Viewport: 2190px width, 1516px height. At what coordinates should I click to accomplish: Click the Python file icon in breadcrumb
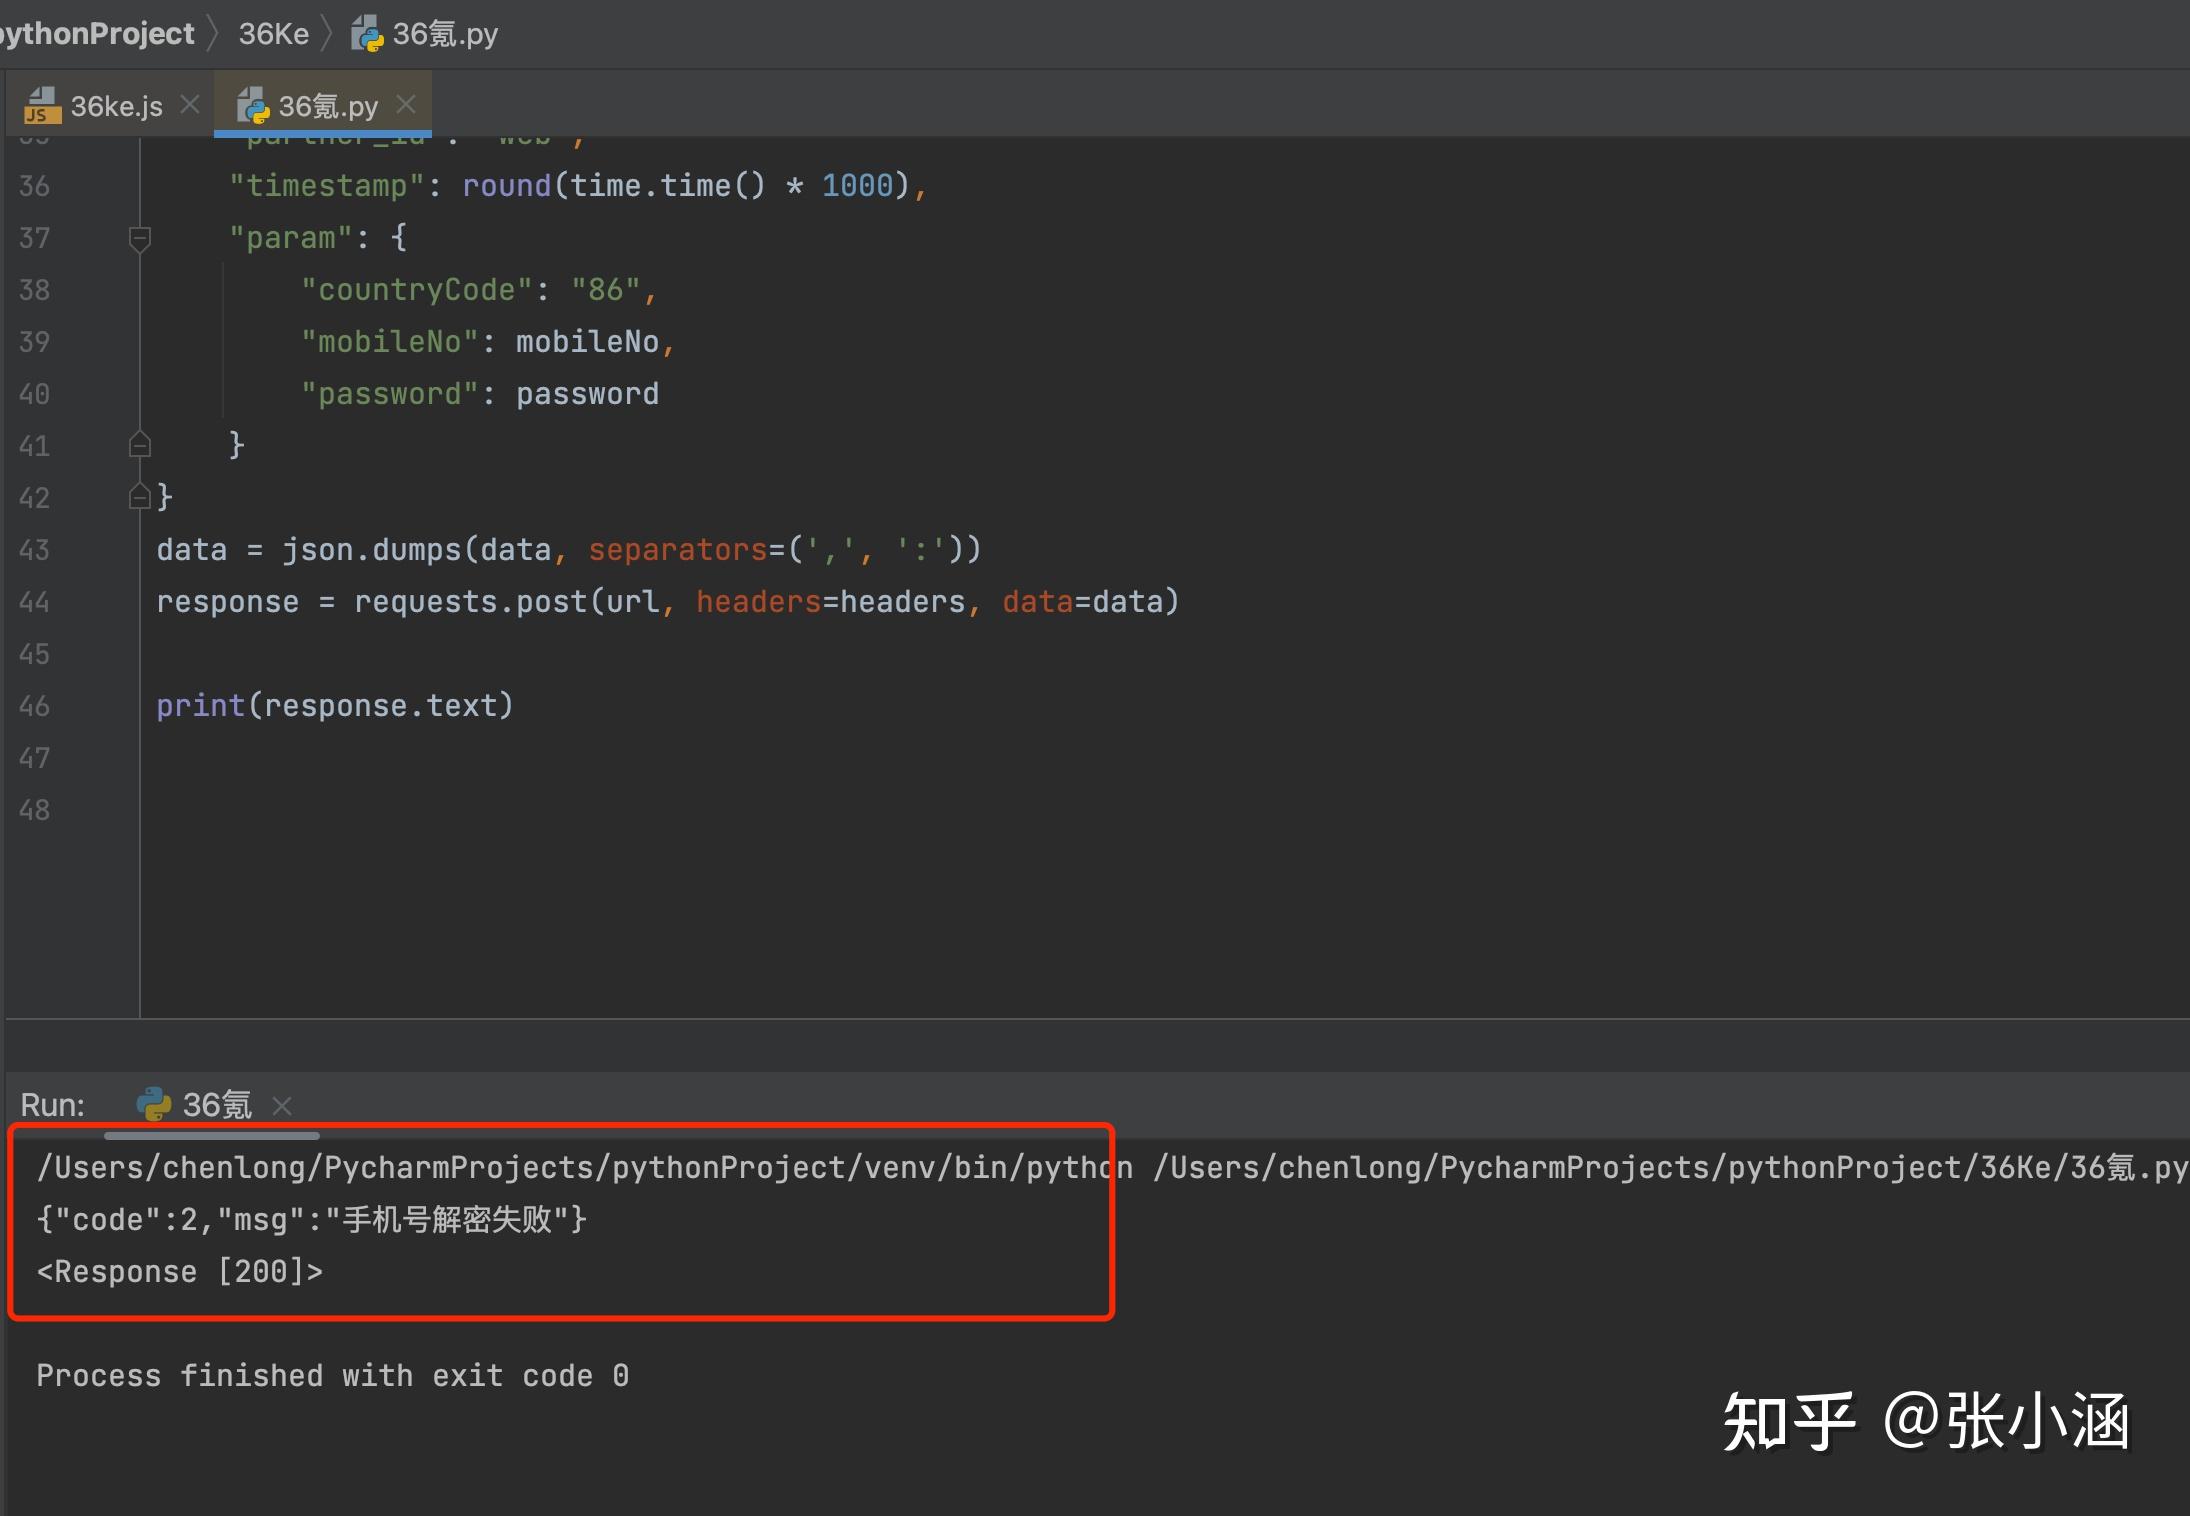367,34
